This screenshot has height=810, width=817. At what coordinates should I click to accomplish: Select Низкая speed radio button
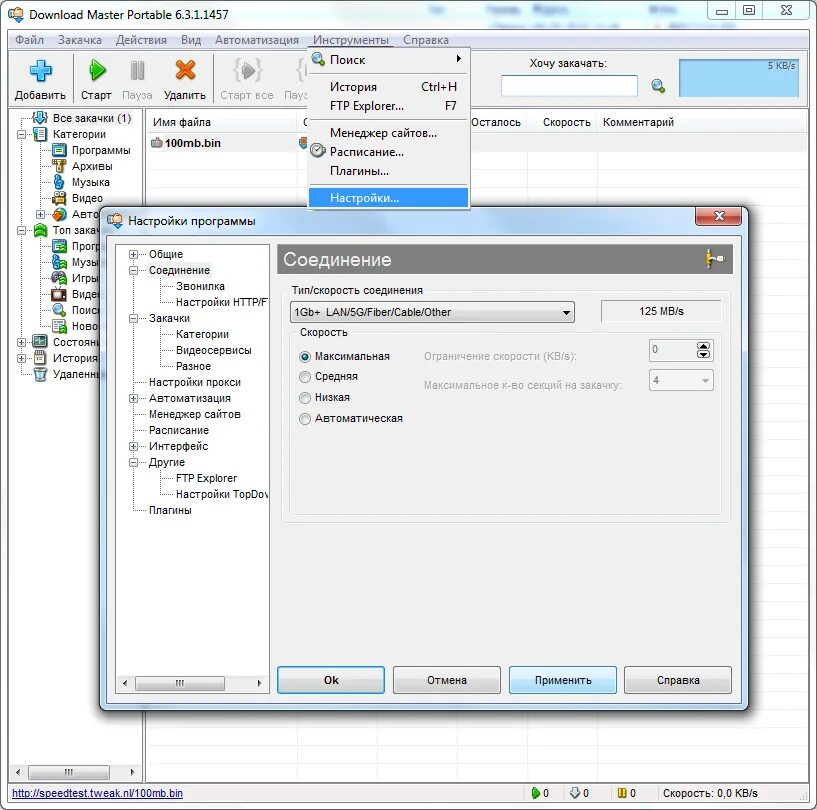(305, 398)
